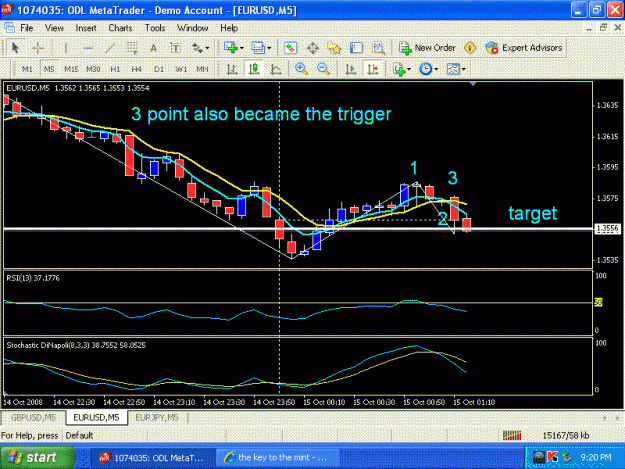Expand the periodicity dropdown arrow
Screen dimensions: 625x469
click(436, 69)
